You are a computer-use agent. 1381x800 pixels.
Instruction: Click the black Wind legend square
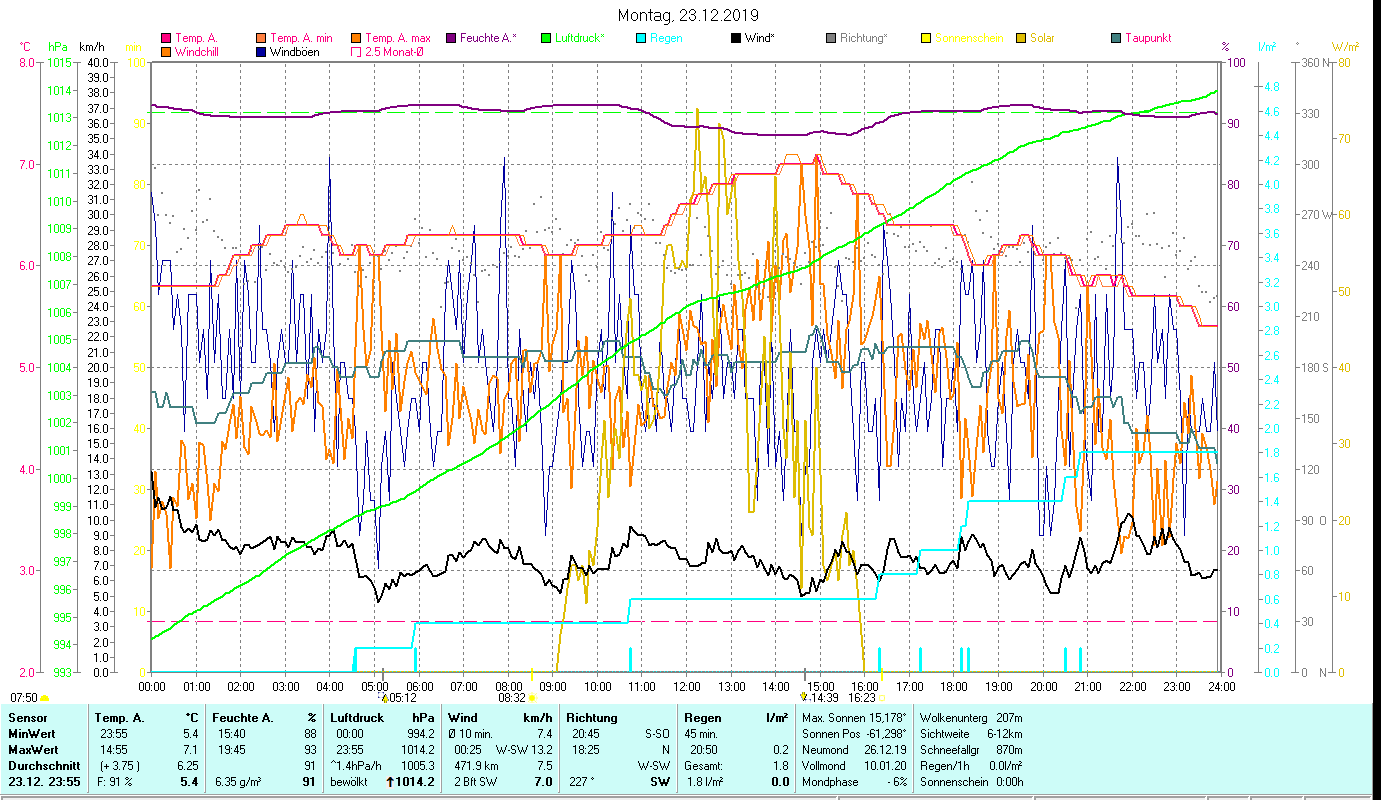pos(737,39)
